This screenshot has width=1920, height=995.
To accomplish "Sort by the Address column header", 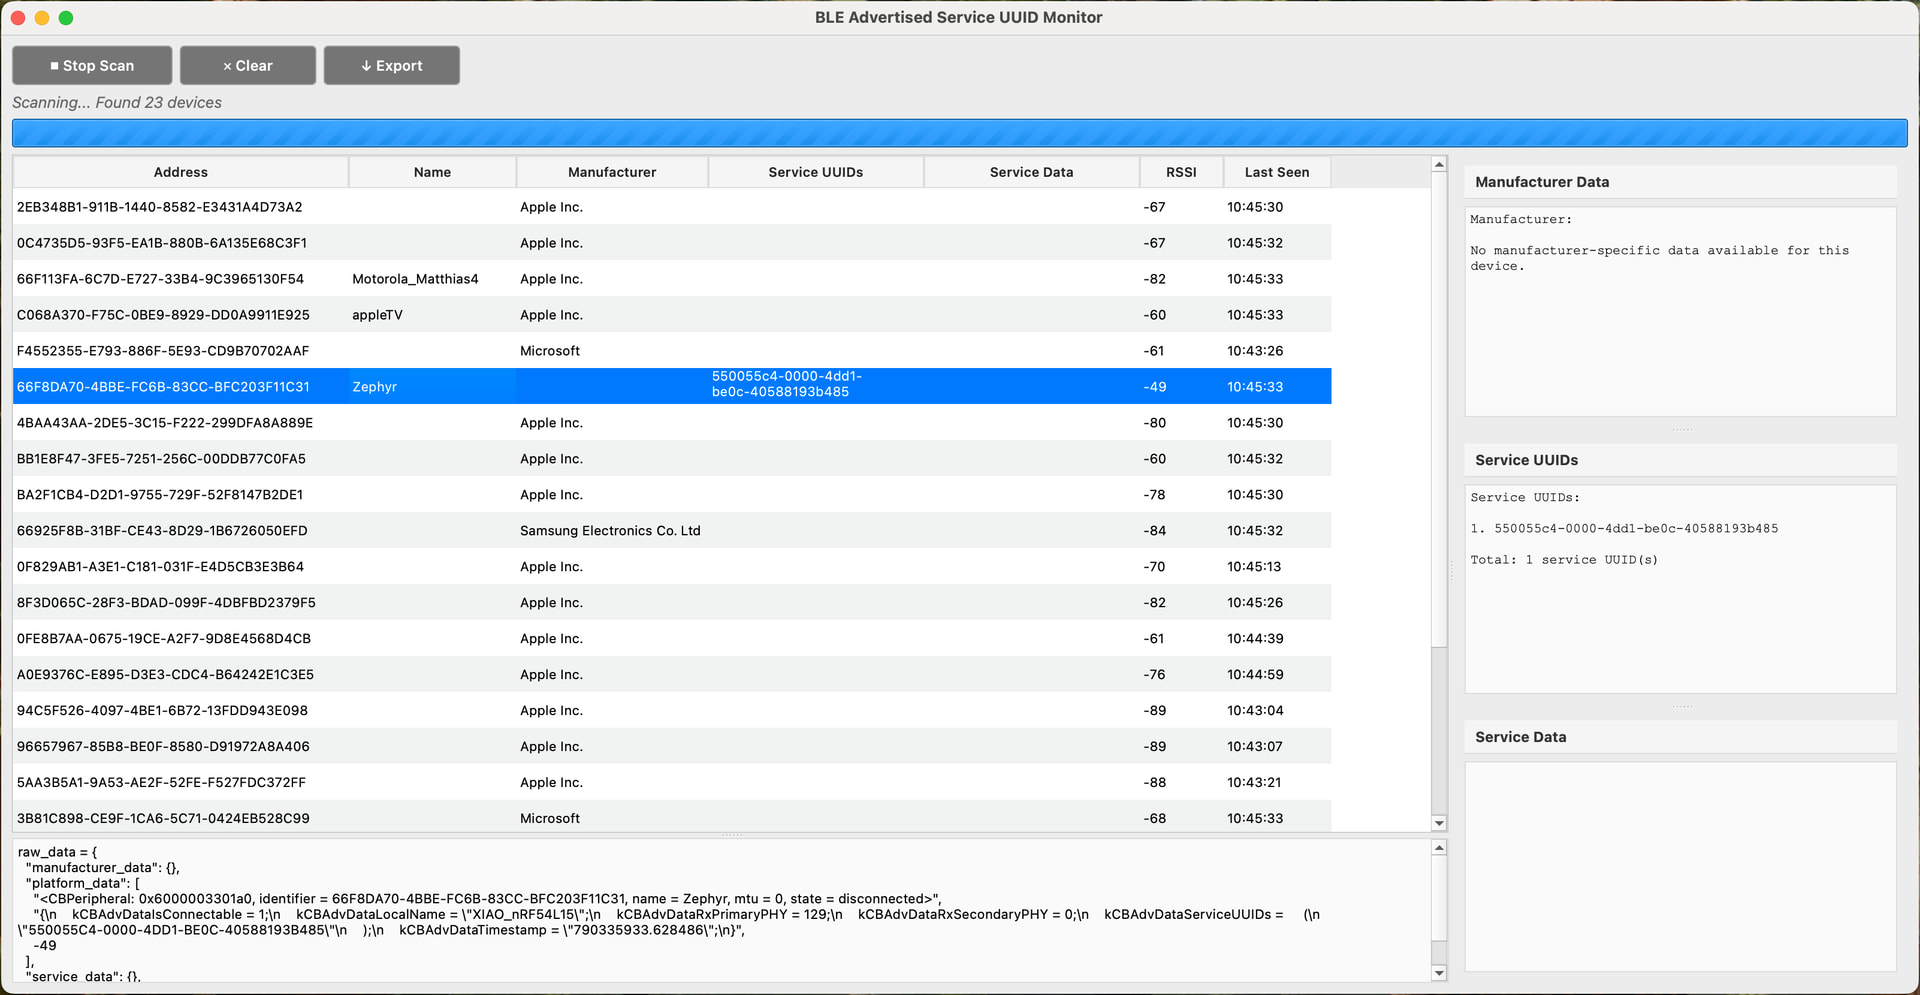I will click(x=180, y=172).
